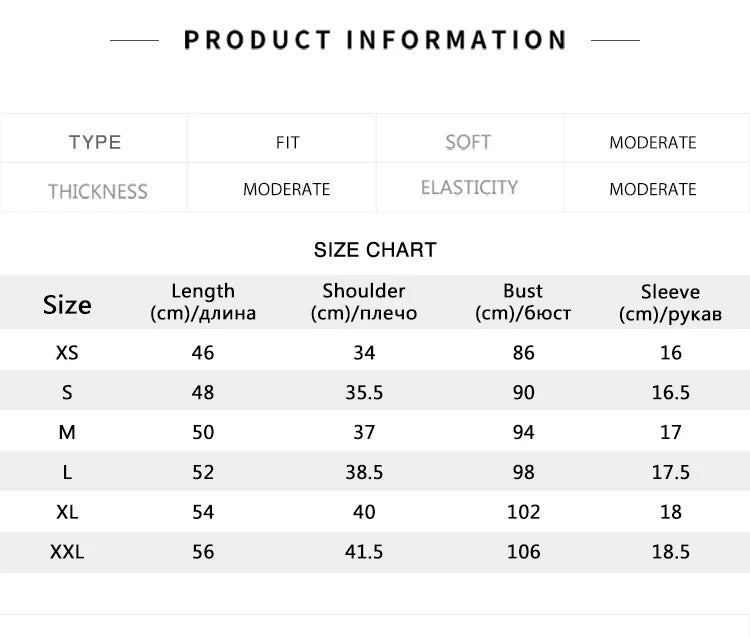The width and height of the screenshot is (750, 638).
Task: Click the TYPE attribute label
Action: [95, 142]
